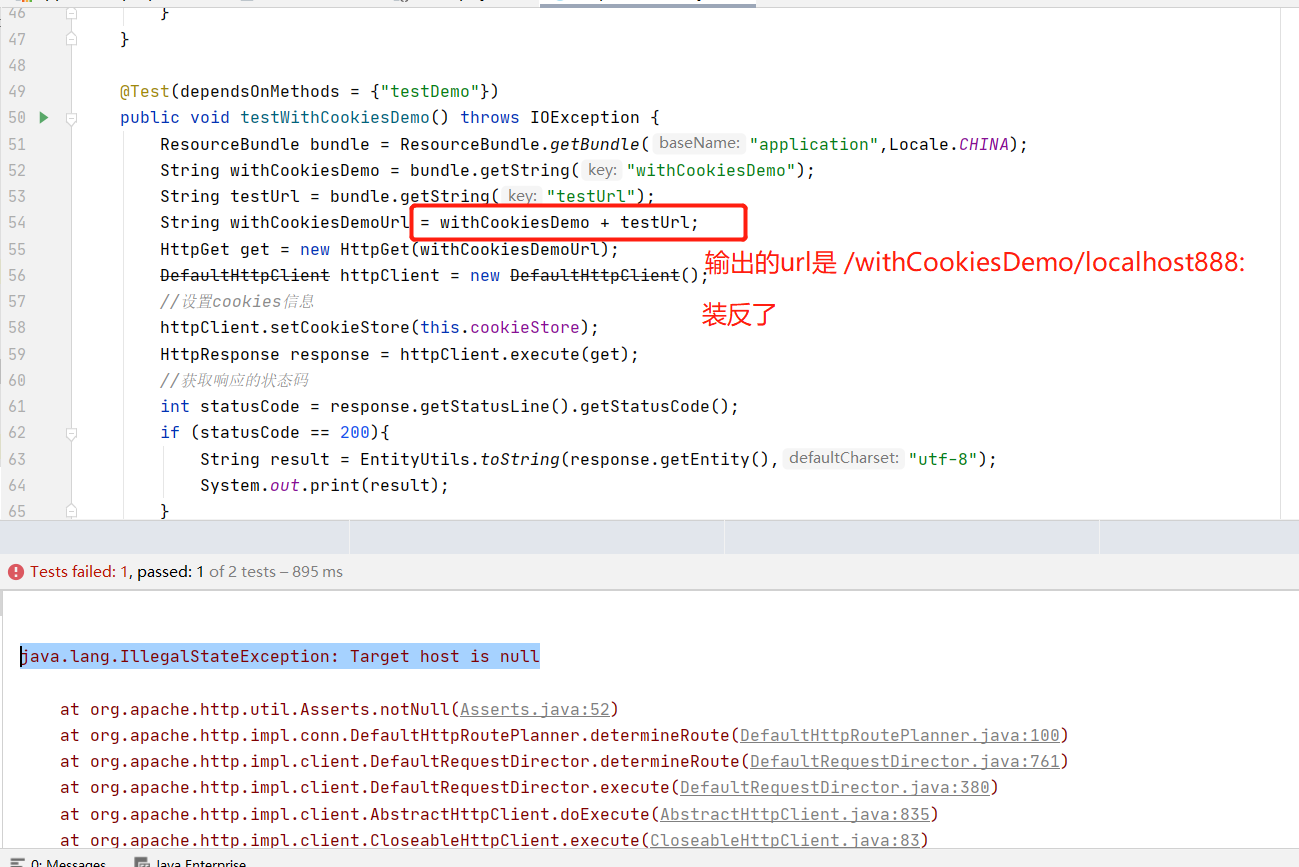This screenshot has height=867, width=1299.
Task: Collapse the testWithCookiesDemo method fold at line 50
Action: pyautogui.click(x=70, y=117)
